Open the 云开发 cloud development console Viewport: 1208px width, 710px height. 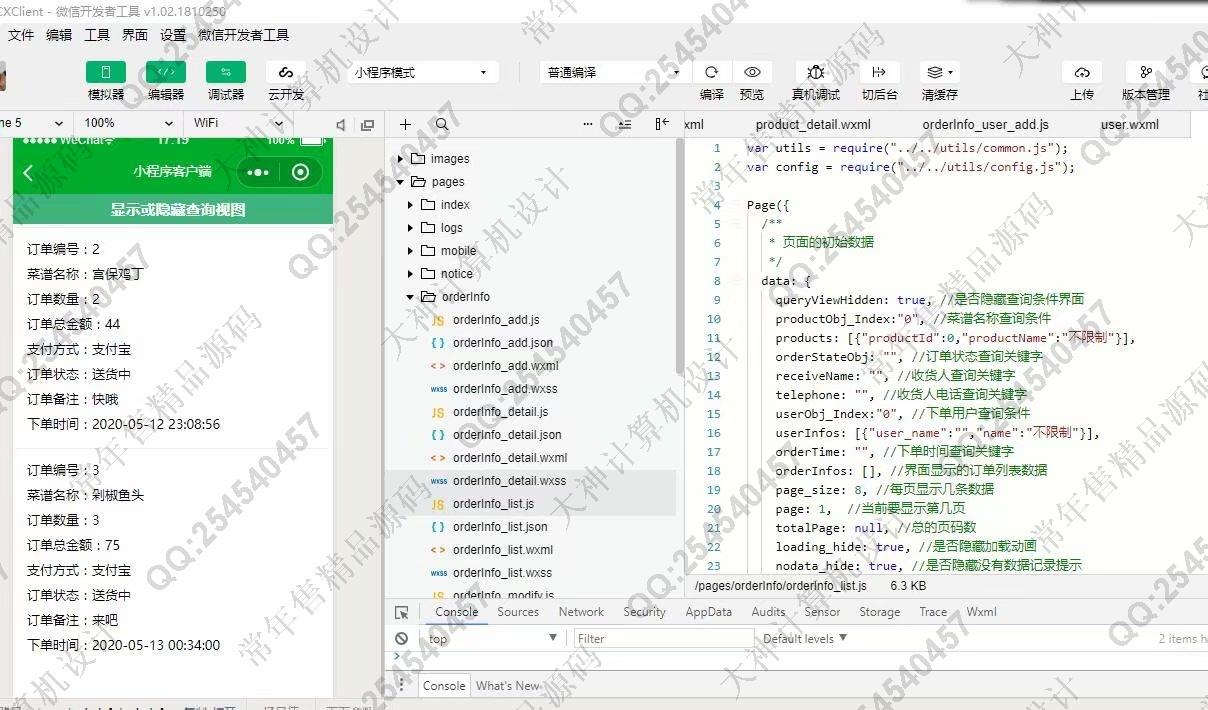click(286, 72)
